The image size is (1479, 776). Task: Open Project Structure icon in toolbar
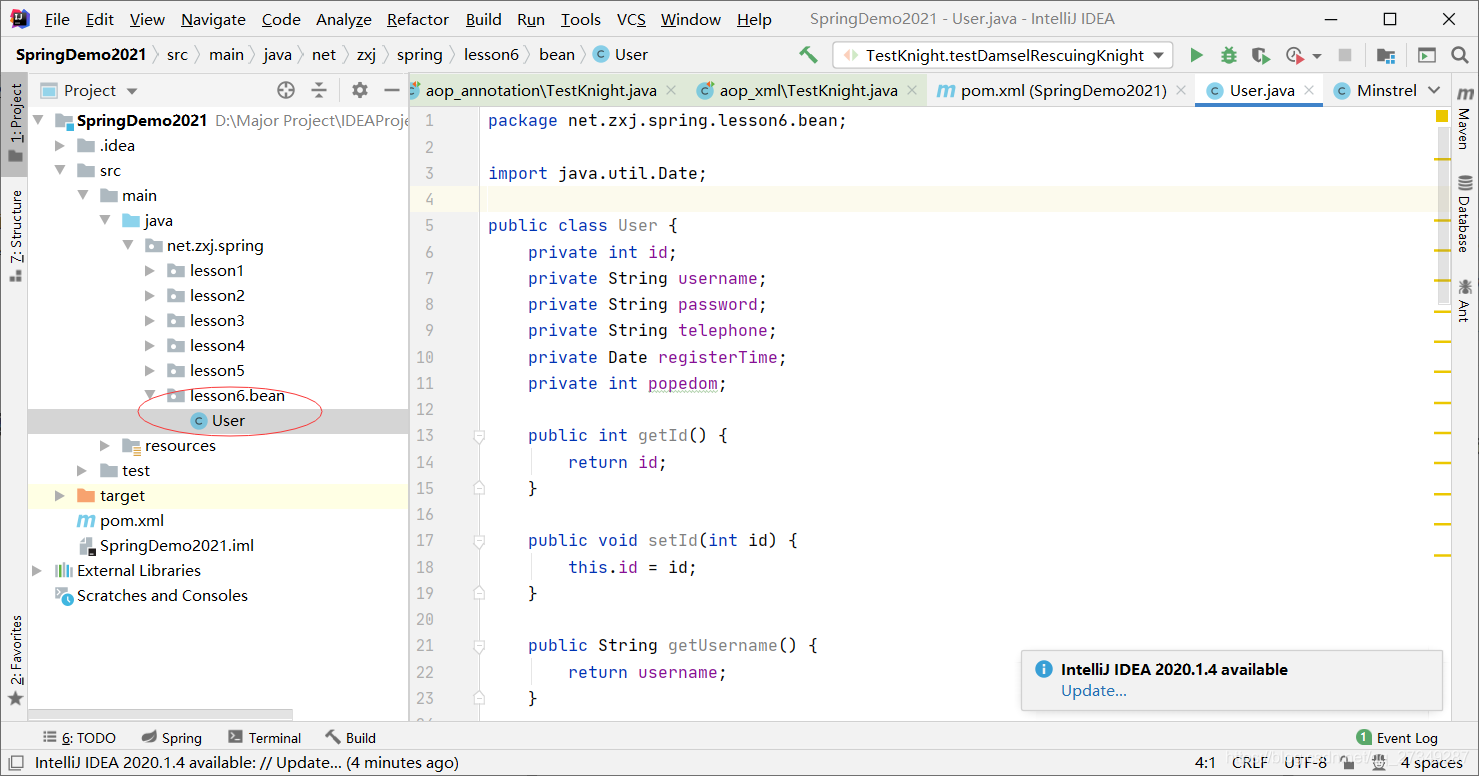pyautogui.click(x=1385, y=55)
